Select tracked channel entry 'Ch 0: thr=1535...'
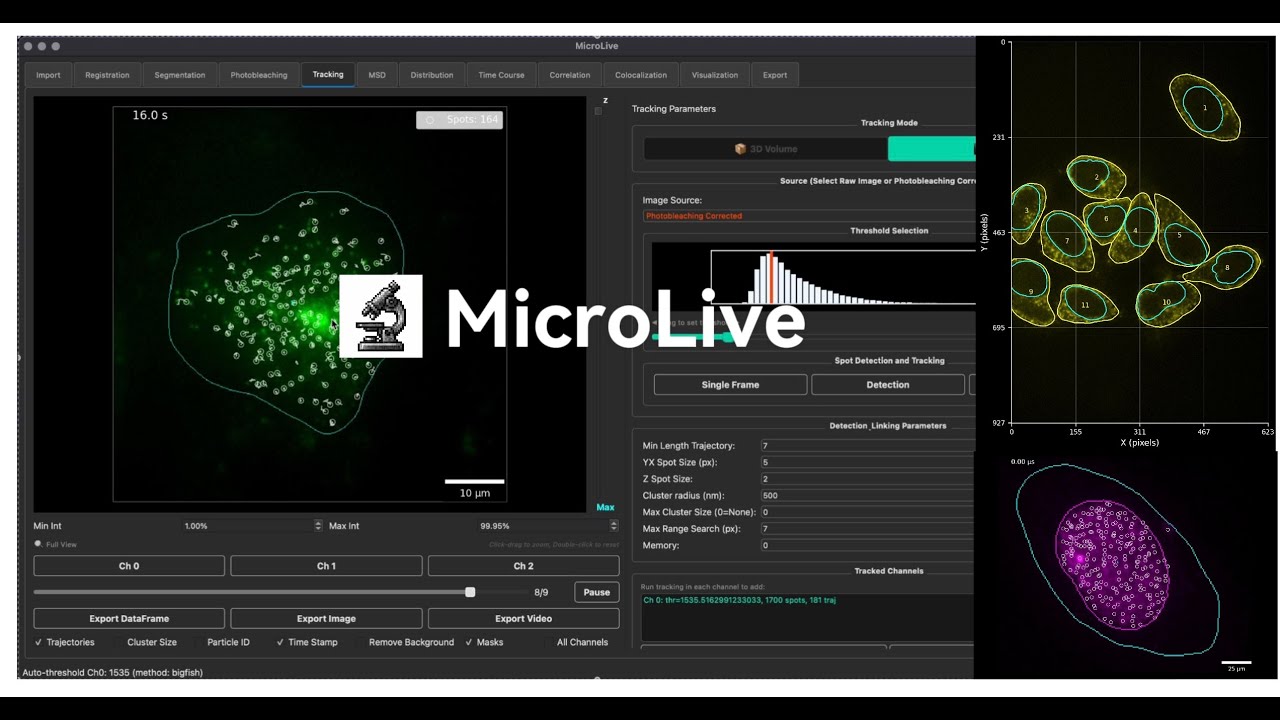1280x720 pixels. (739, 600)
